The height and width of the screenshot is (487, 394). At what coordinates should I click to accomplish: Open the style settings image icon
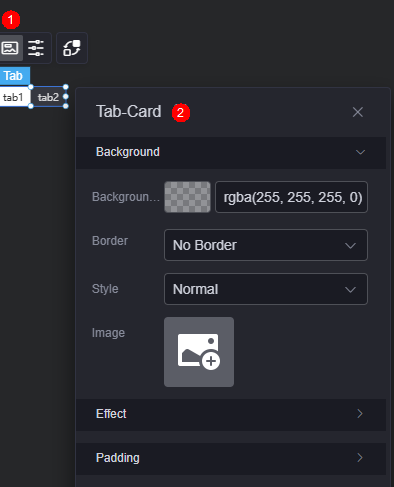[10, 48]
